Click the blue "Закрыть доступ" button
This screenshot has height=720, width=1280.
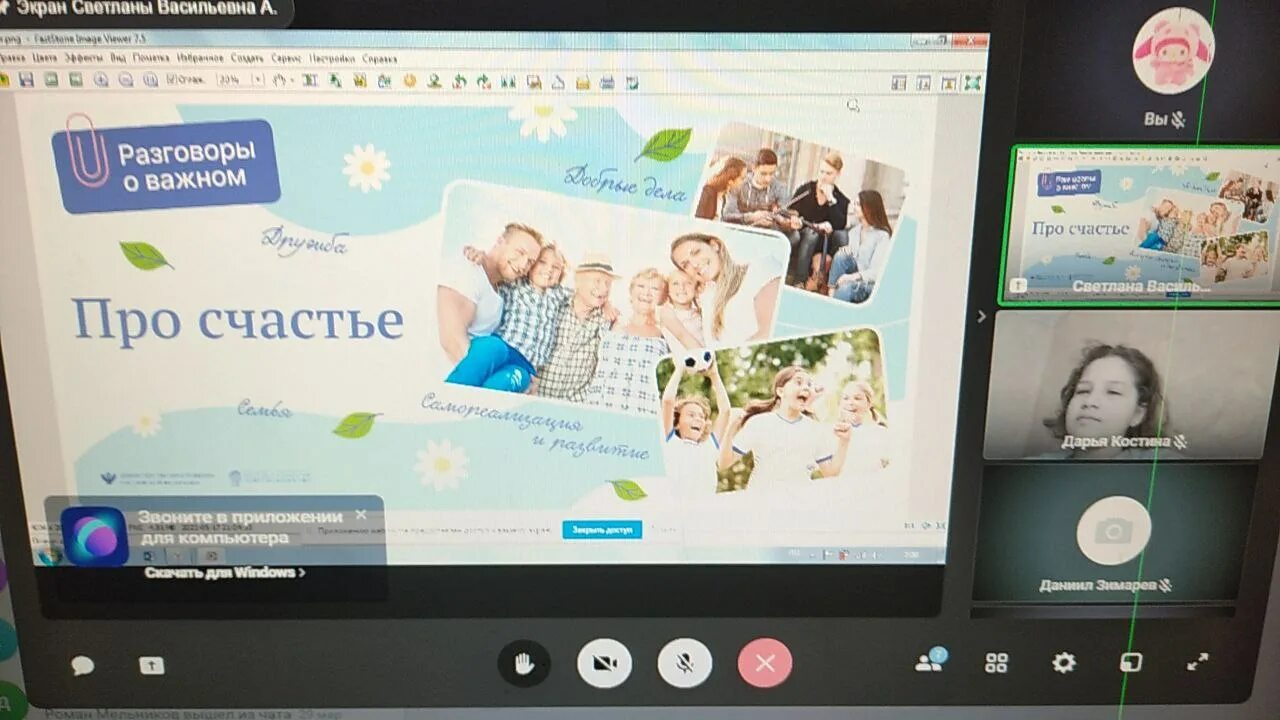602,530
